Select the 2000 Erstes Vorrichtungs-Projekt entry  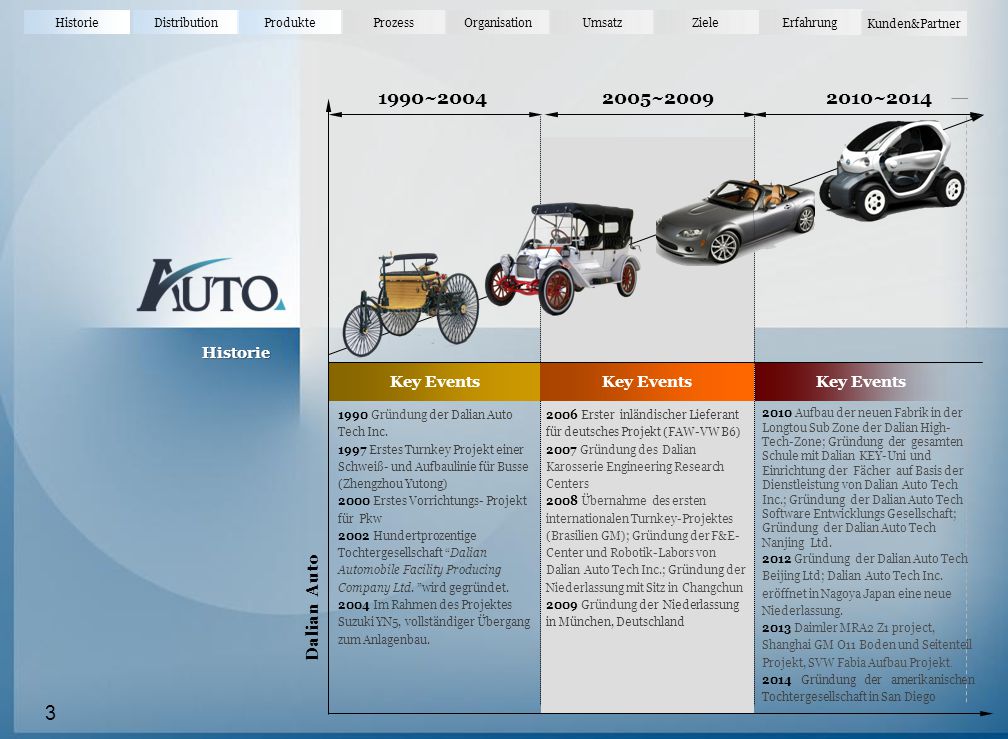click(x=433, y=509)
